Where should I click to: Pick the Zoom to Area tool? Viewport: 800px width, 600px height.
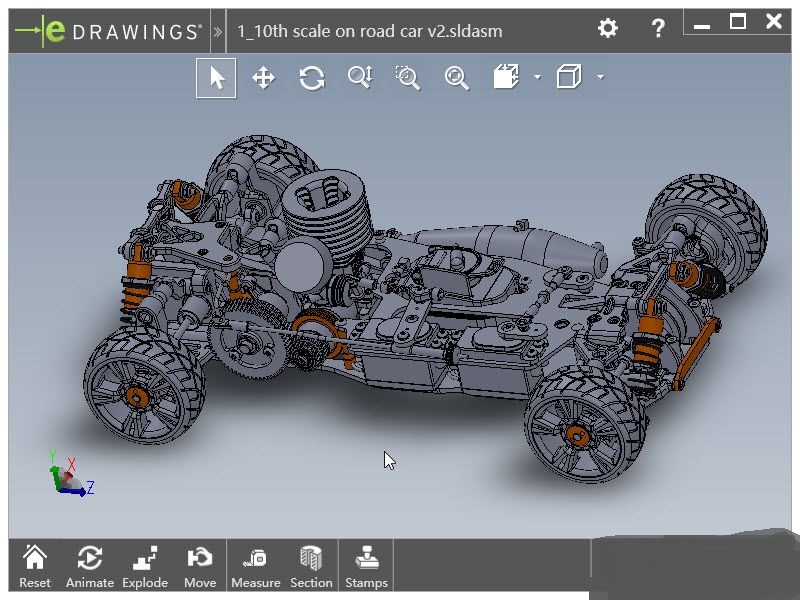point(408,78)
